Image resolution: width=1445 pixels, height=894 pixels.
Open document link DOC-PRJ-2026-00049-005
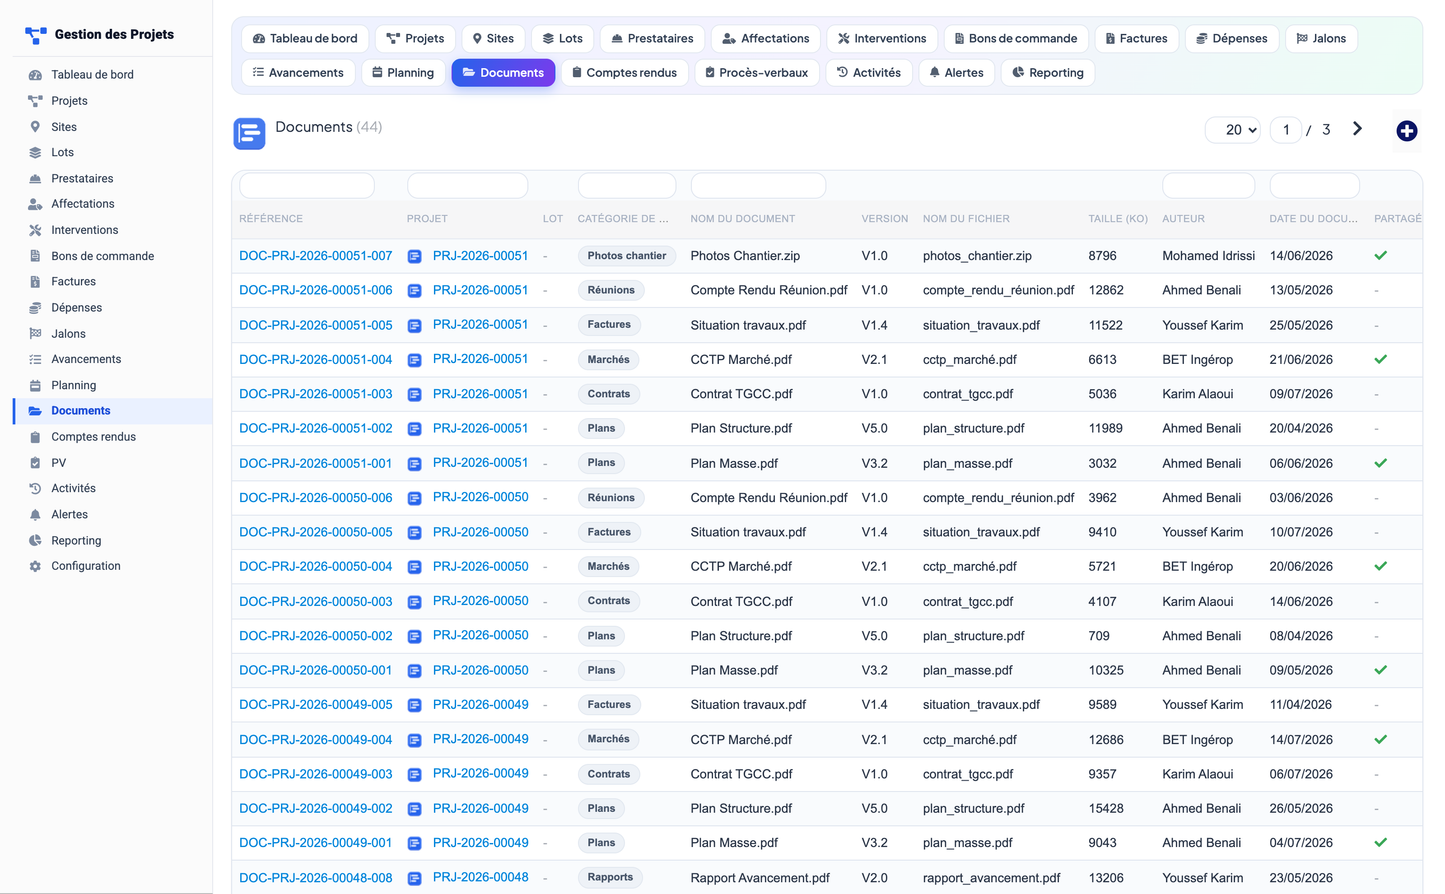[x=315, y=705]
